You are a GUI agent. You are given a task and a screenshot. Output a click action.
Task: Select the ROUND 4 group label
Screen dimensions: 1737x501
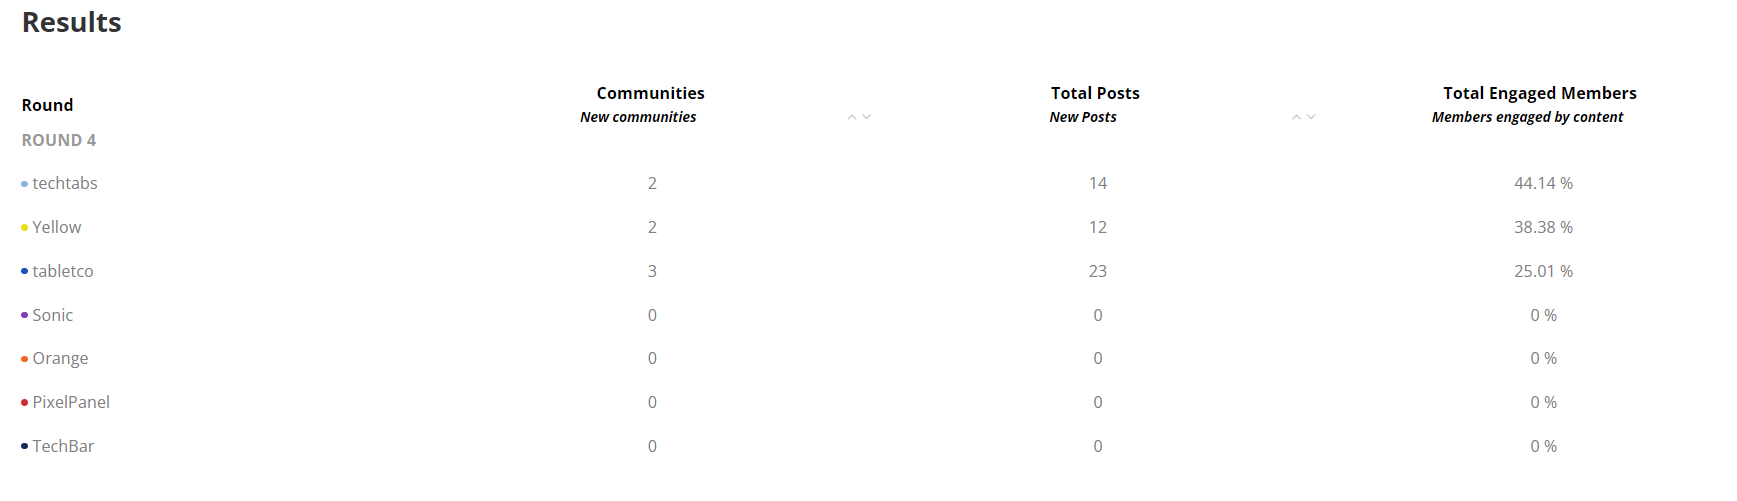coord(59,140)
